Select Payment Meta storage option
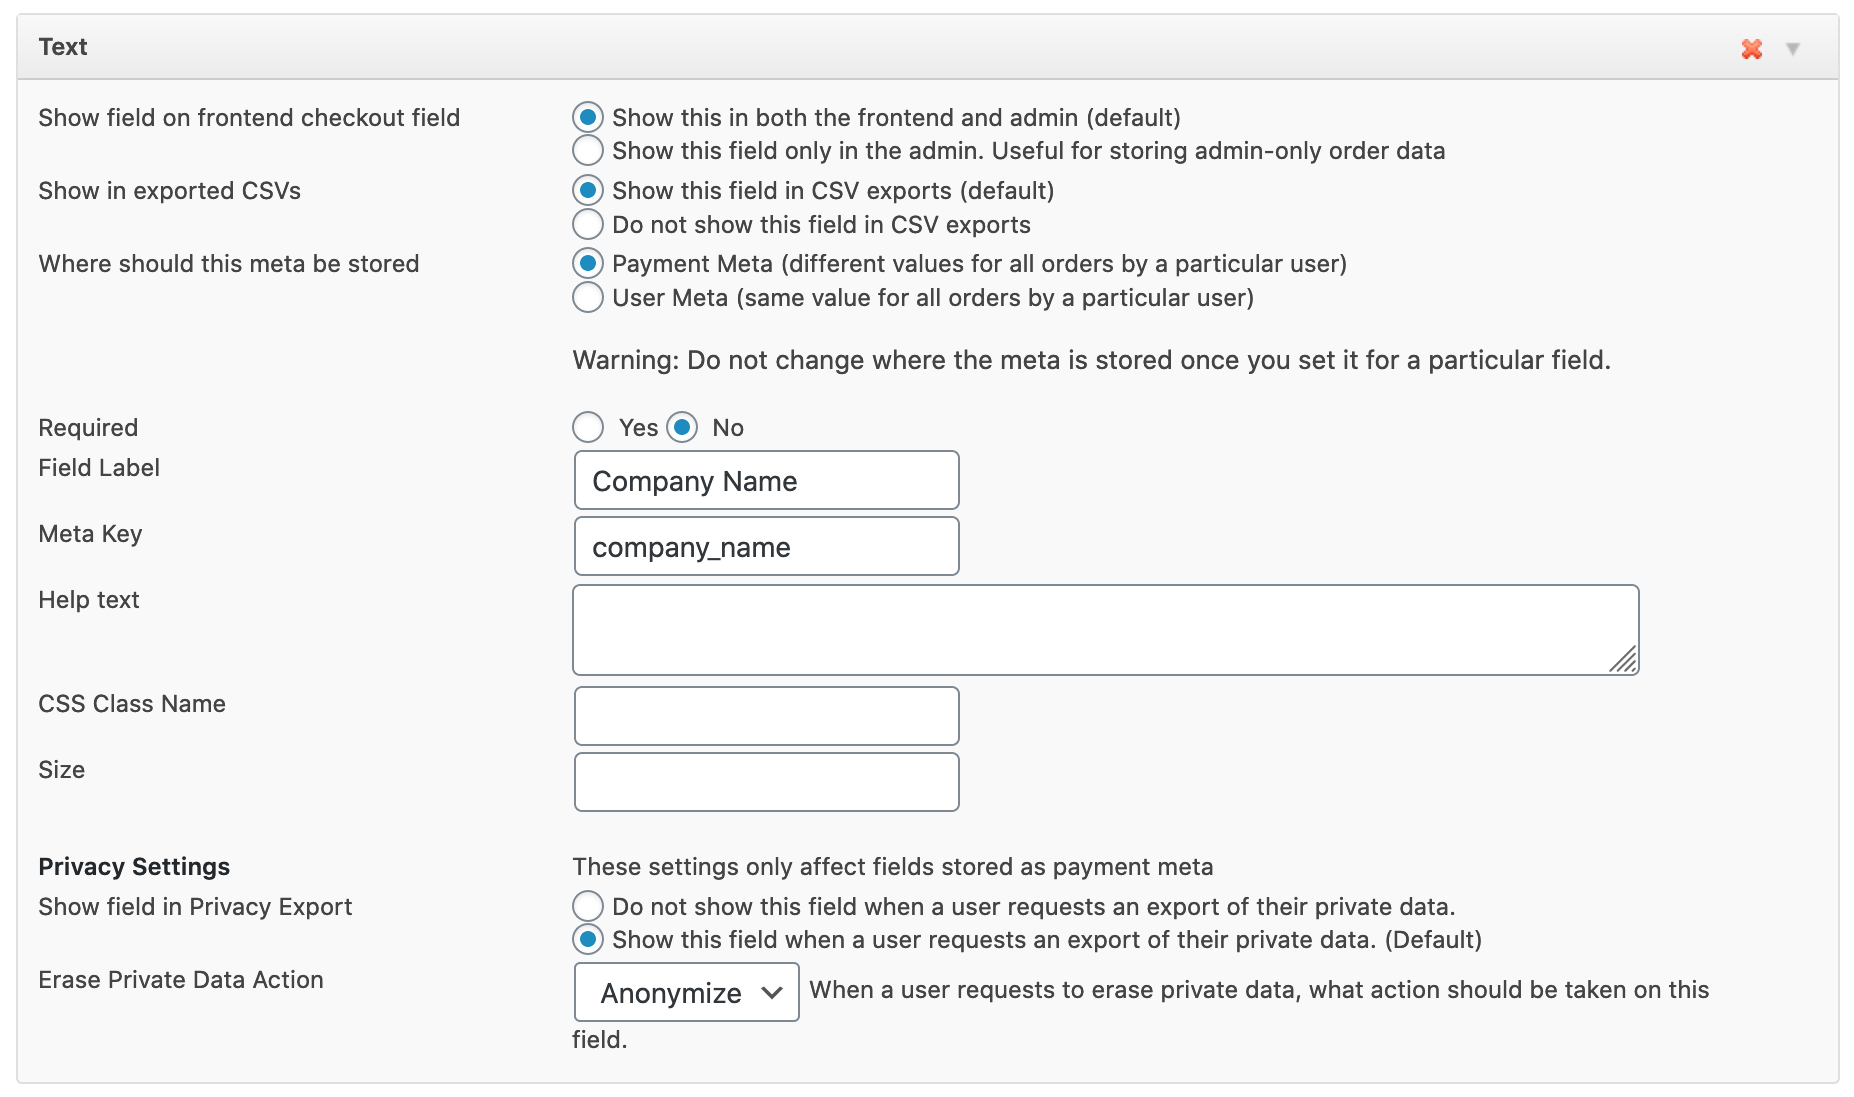The image size is (1854, 1097). click(588, 263)
